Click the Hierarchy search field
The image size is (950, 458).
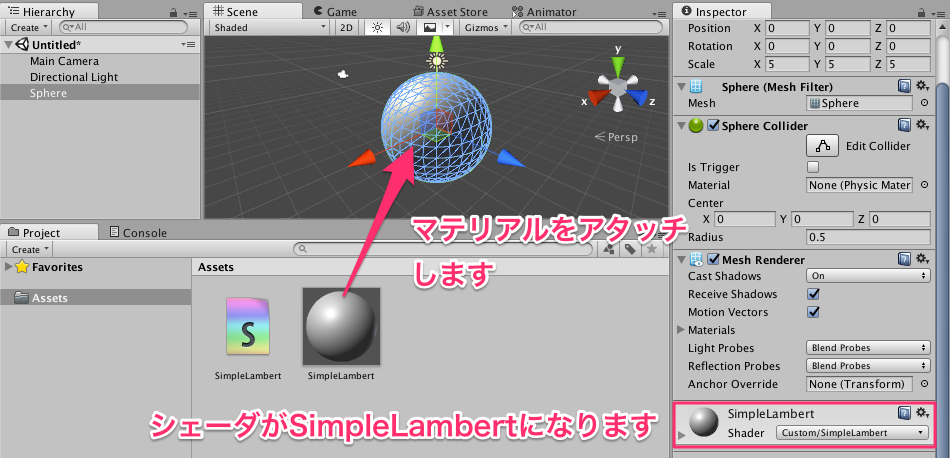tap(124, 27)
